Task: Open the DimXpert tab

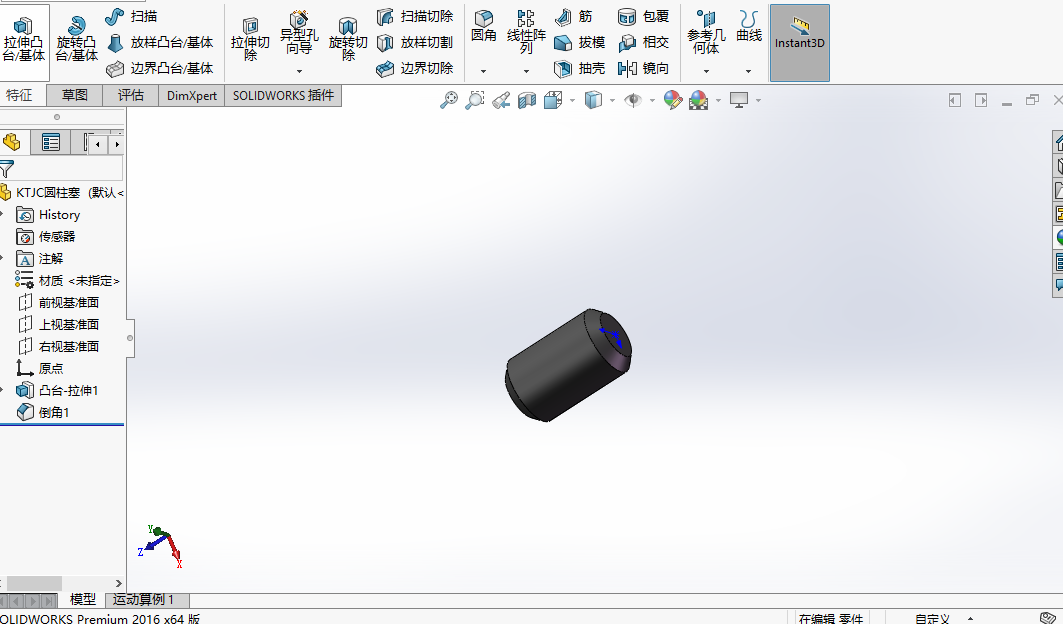Action: coord(192,96)
